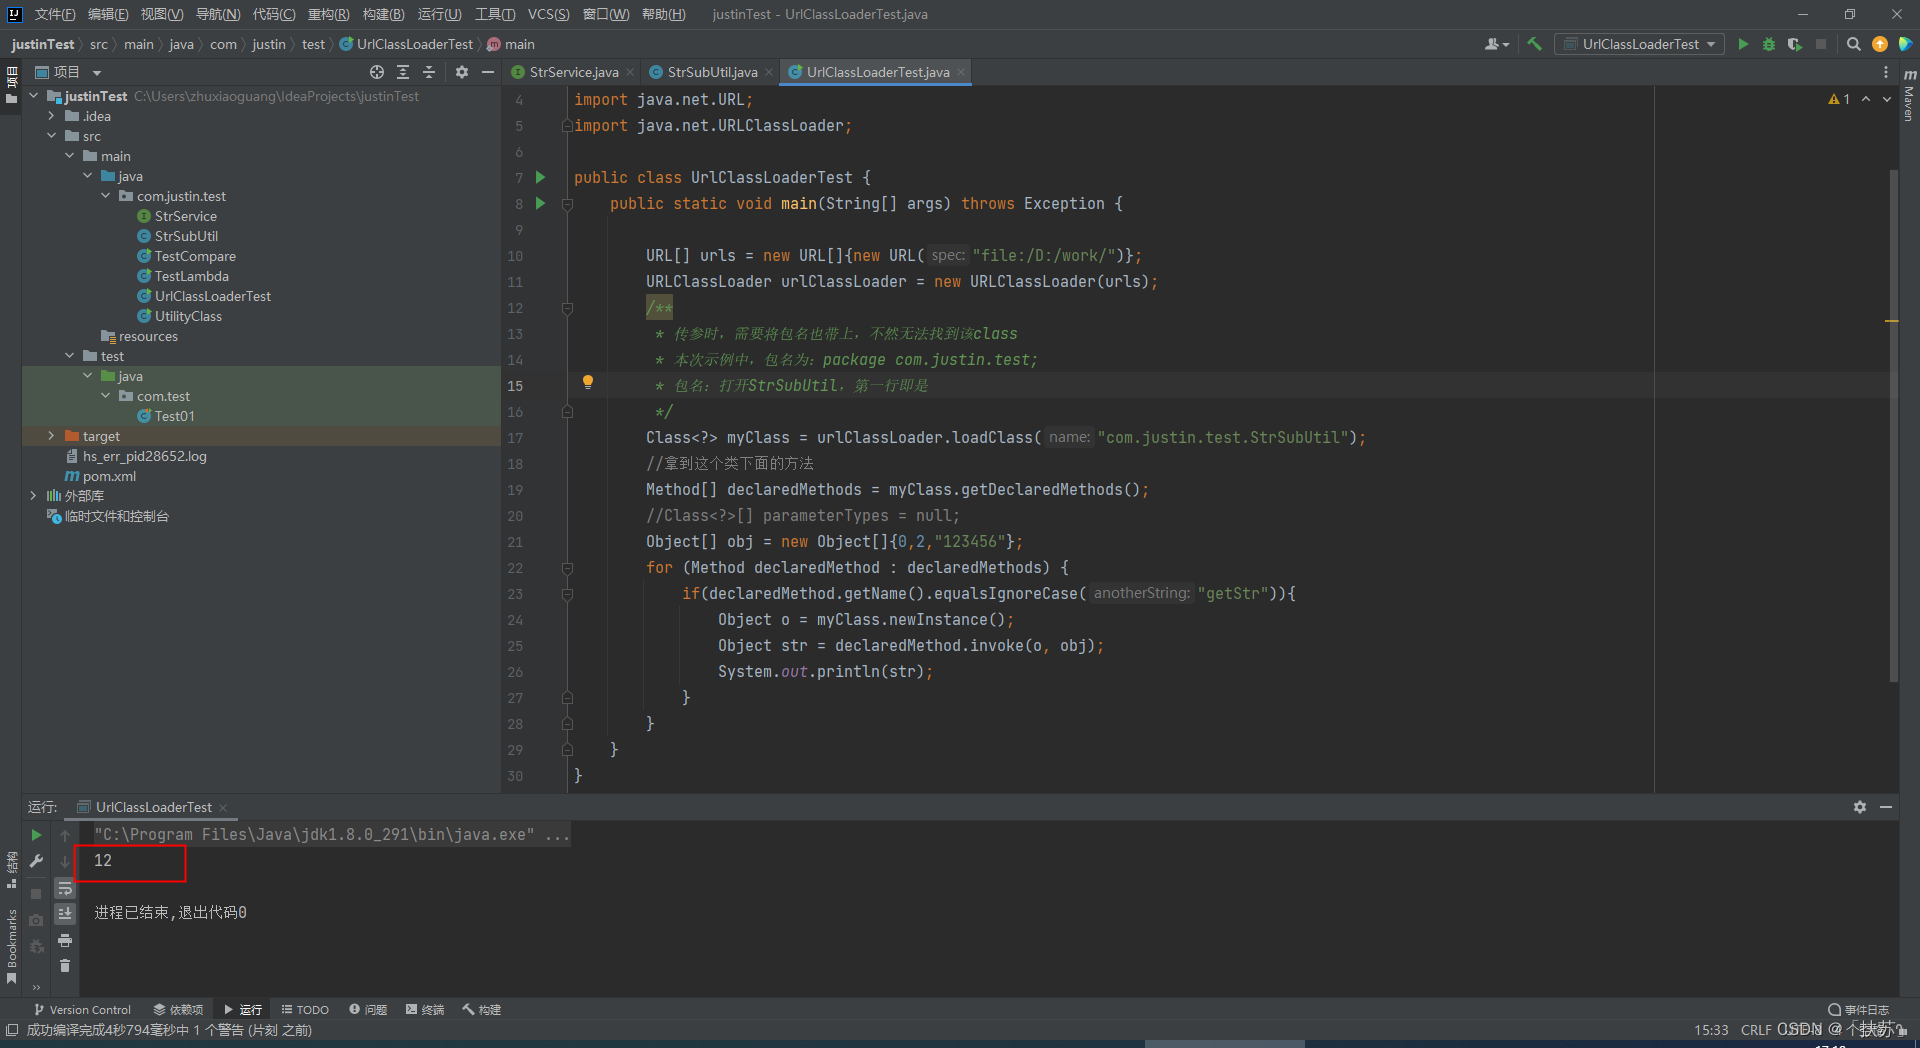Run with coverage using the shield icon
The height and width of the screenshot is (1048, 1920).
pyautogui.click(x=1793, y=44)
